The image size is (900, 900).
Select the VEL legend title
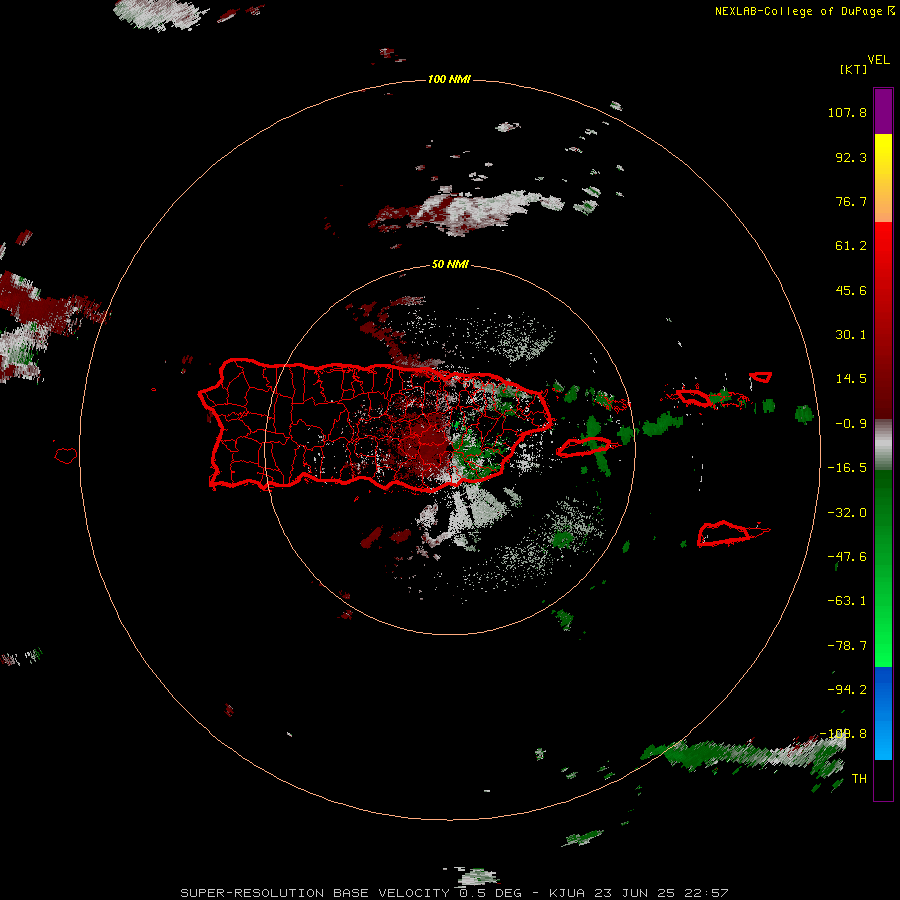tap(878, 60)
